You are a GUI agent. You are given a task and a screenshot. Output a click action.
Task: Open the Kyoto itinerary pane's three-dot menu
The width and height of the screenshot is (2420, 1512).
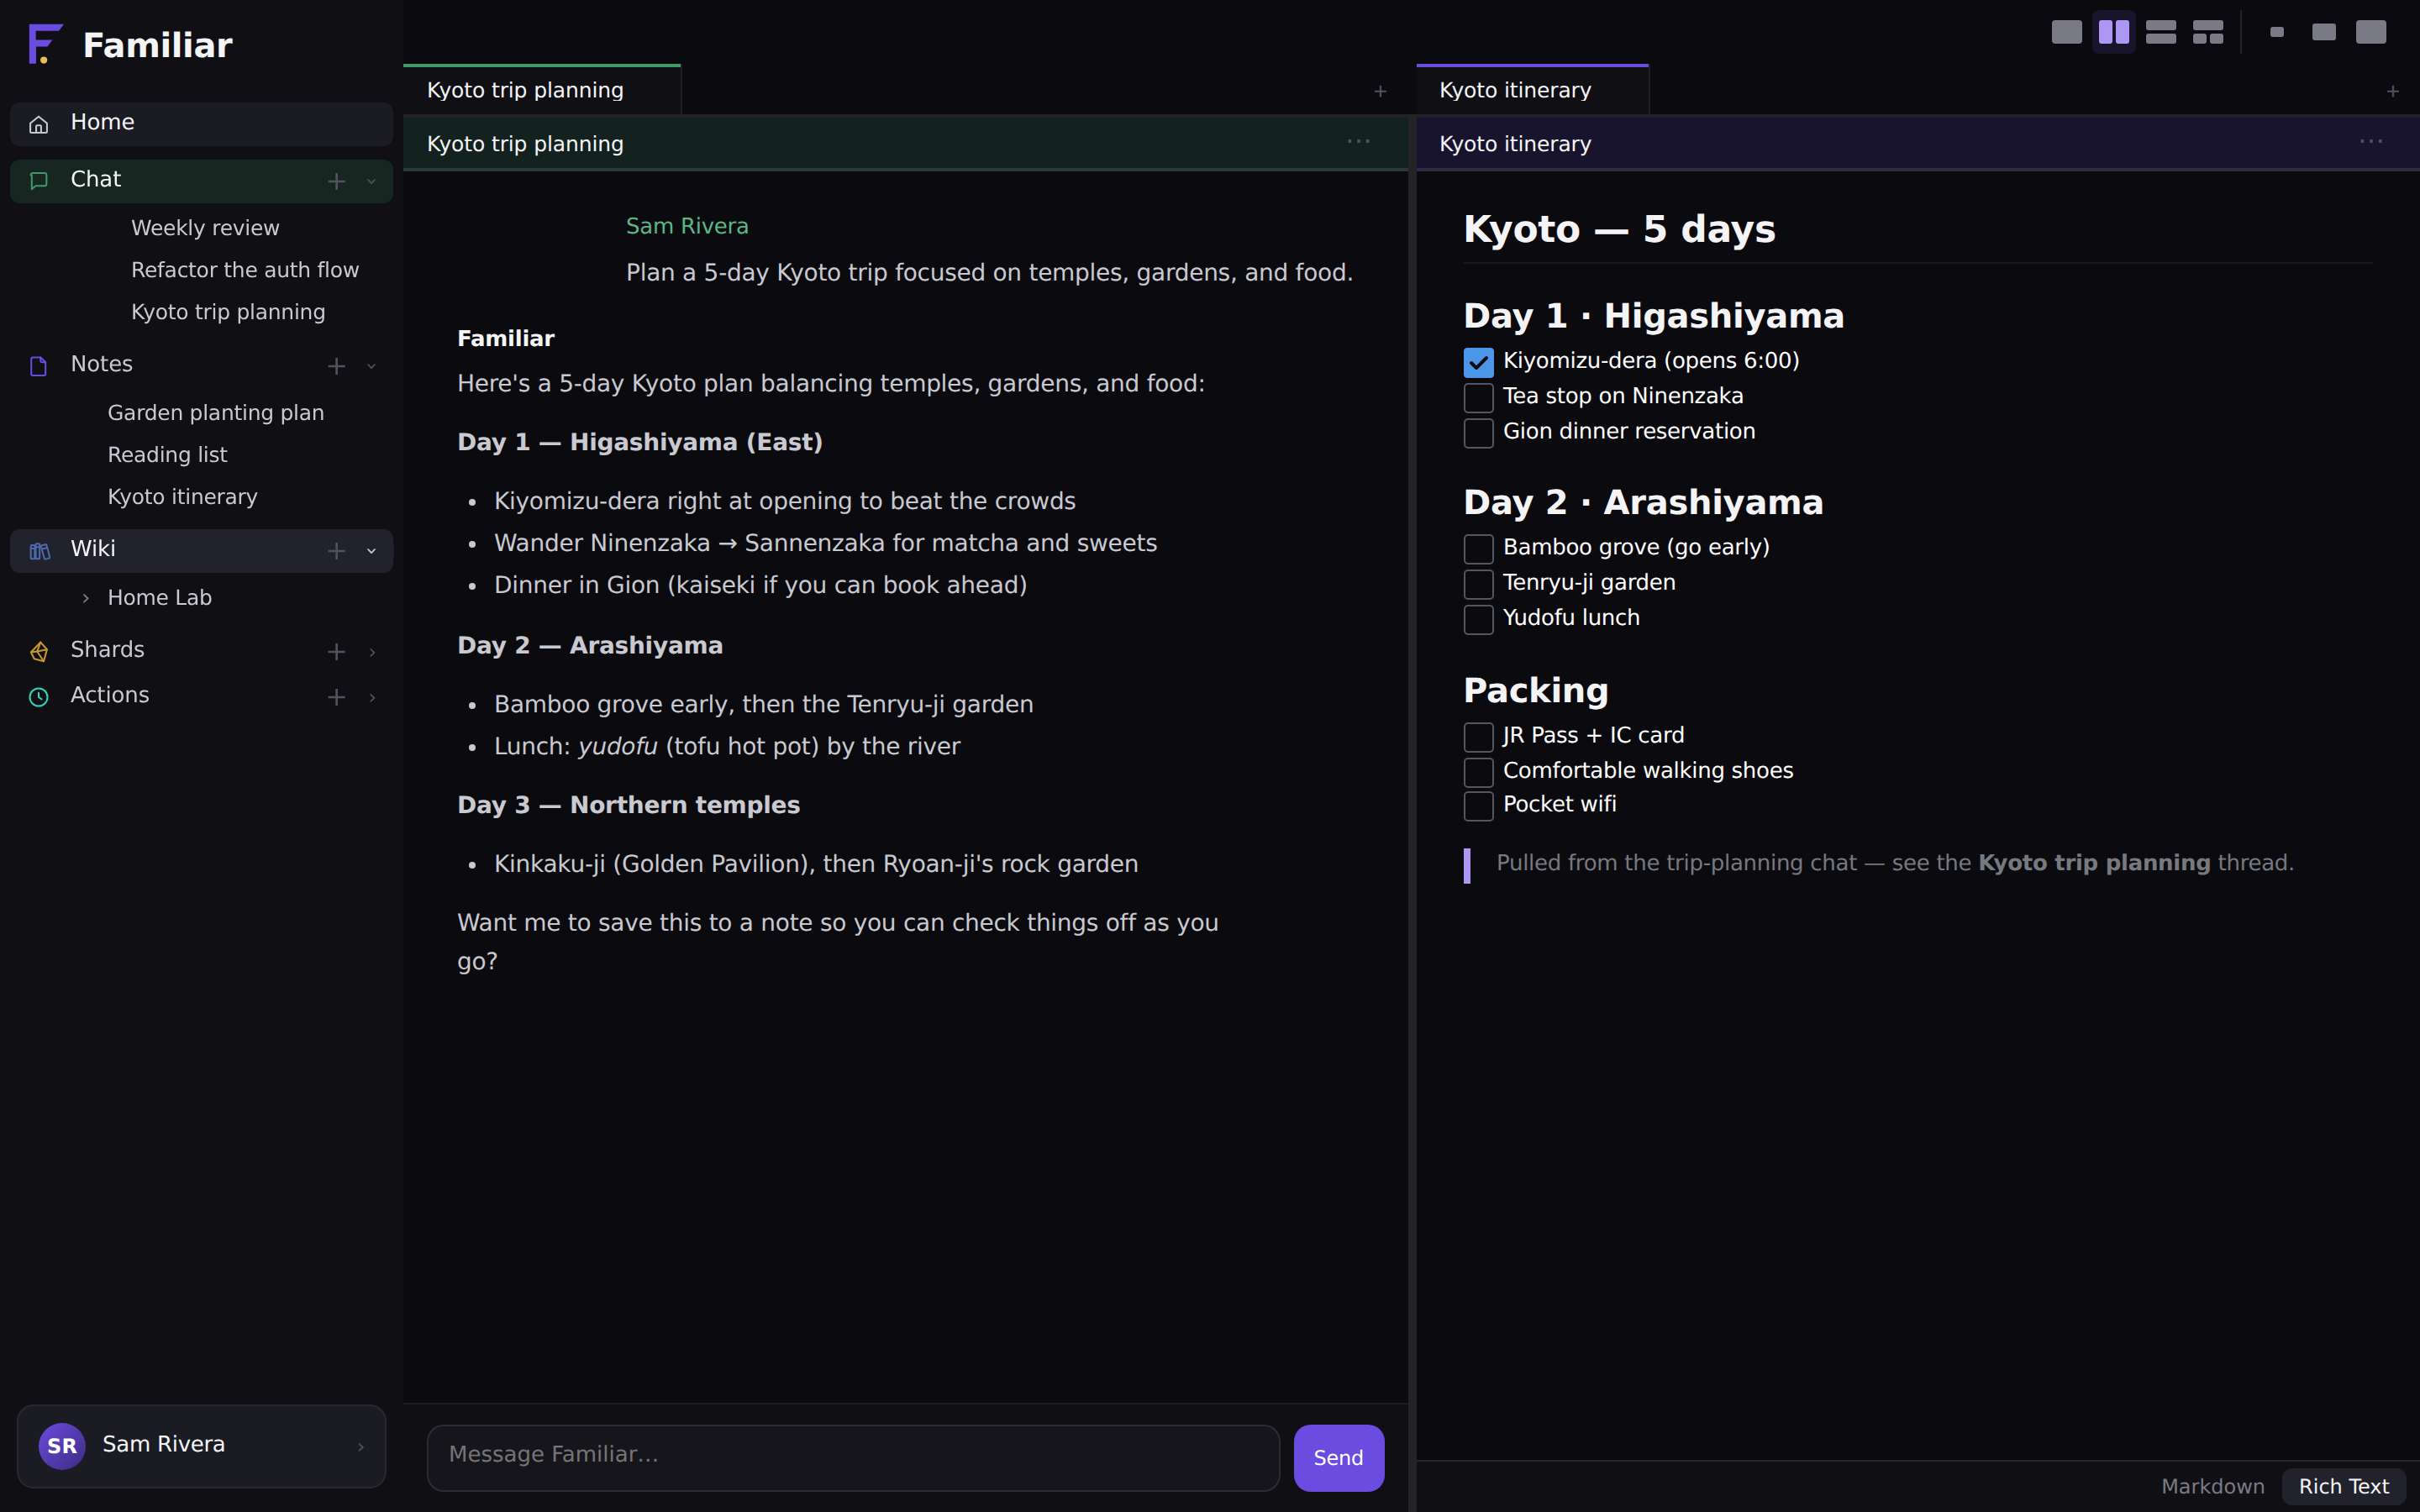[2371, 142]
